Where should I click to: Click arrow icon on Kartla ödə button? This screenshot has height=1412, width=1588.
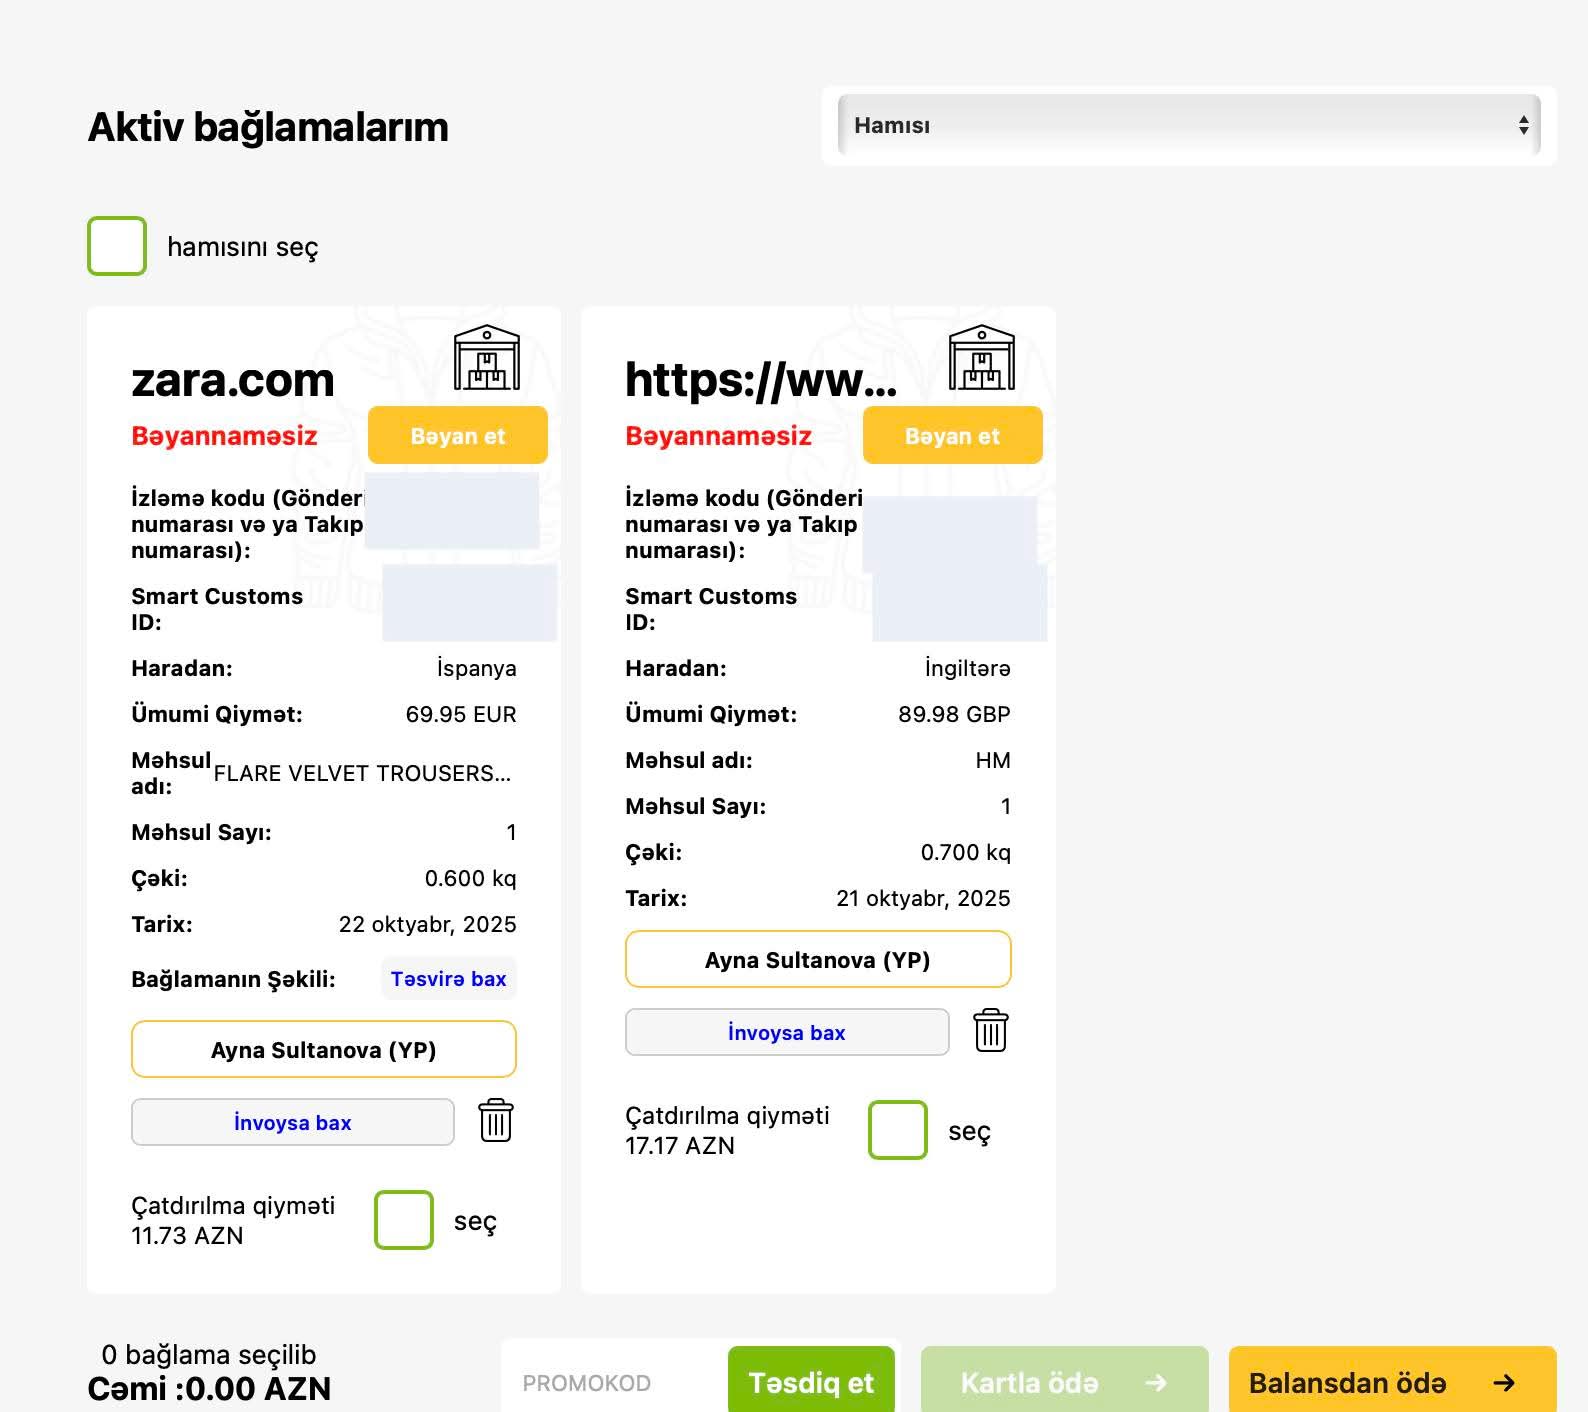pos(1156,1383)
